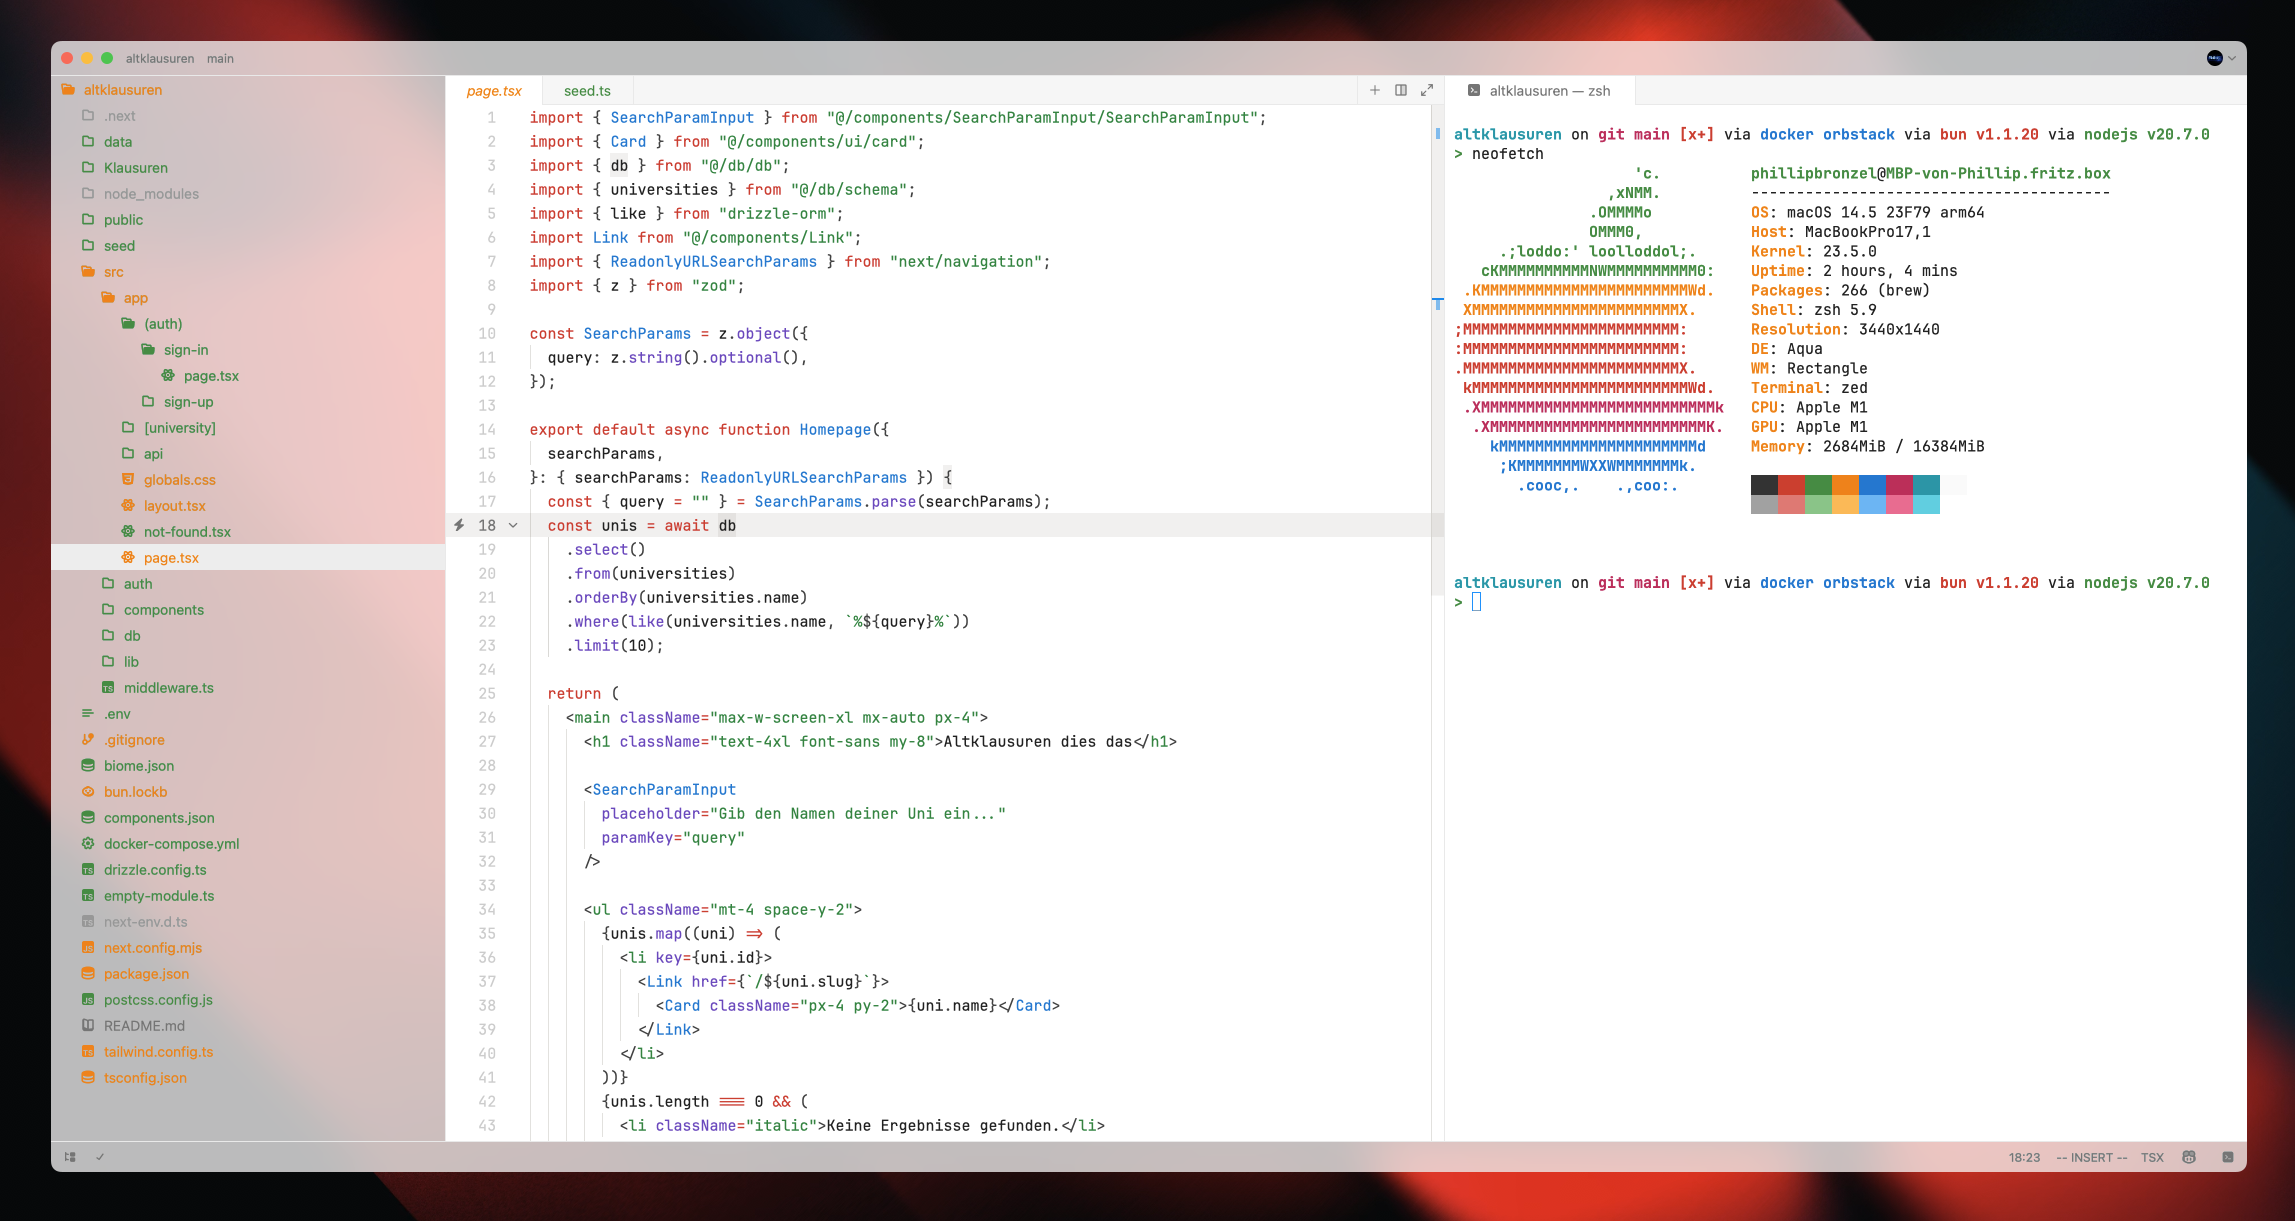
Task: Open drizzle.config.ts in the file tree
Action: (248, 870)
